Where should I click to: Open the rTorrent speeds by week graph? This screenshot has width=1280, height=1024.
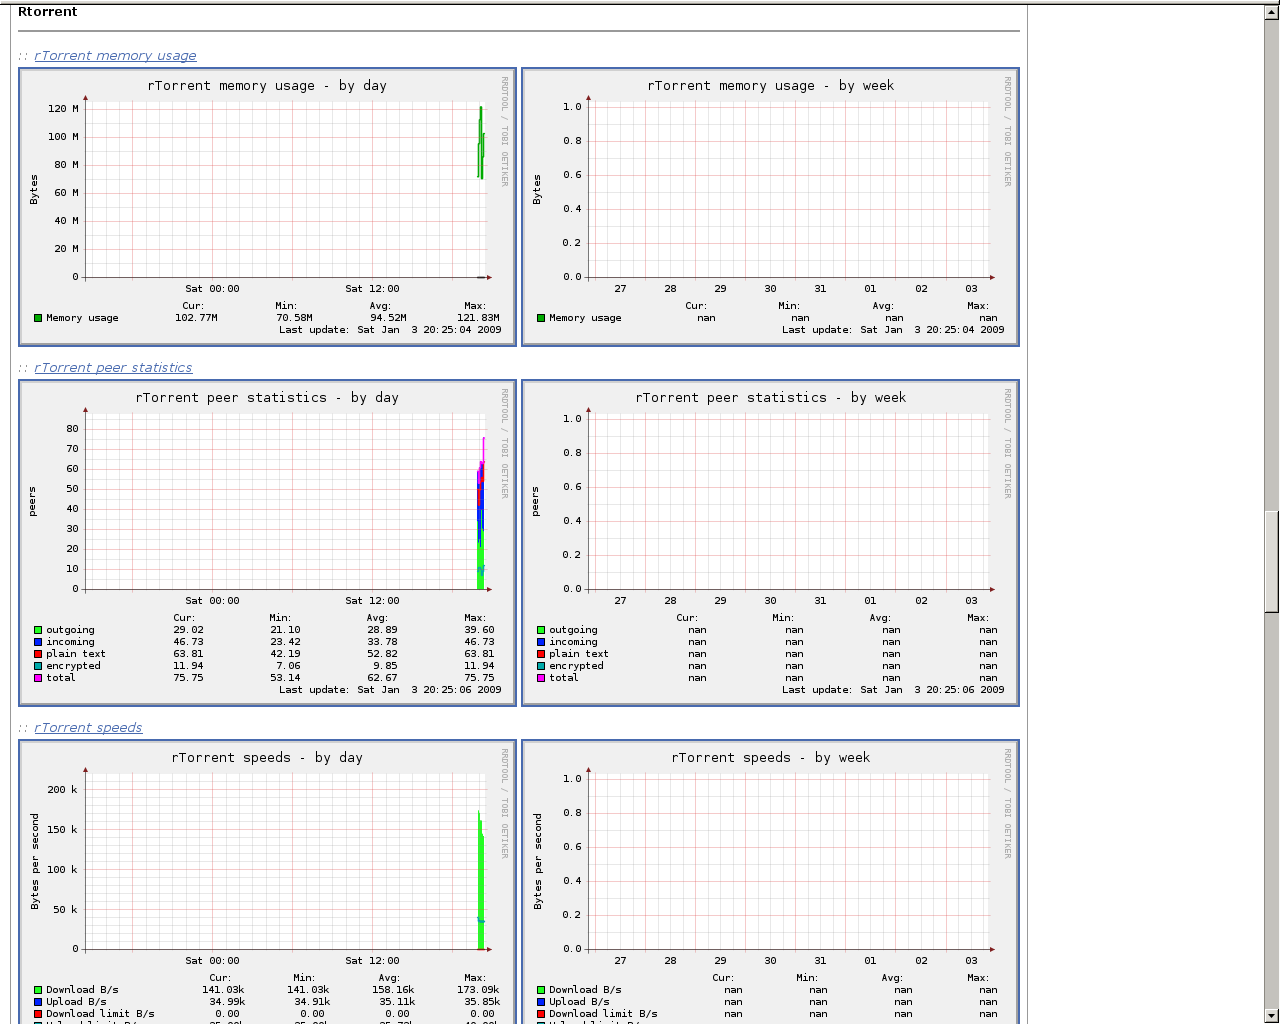pos(771,882)
